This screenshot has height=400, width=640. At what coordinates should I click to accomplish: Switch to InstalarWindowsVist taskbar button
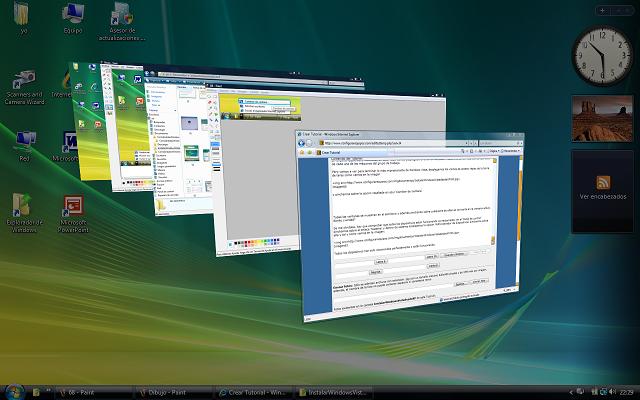[334, 393]
